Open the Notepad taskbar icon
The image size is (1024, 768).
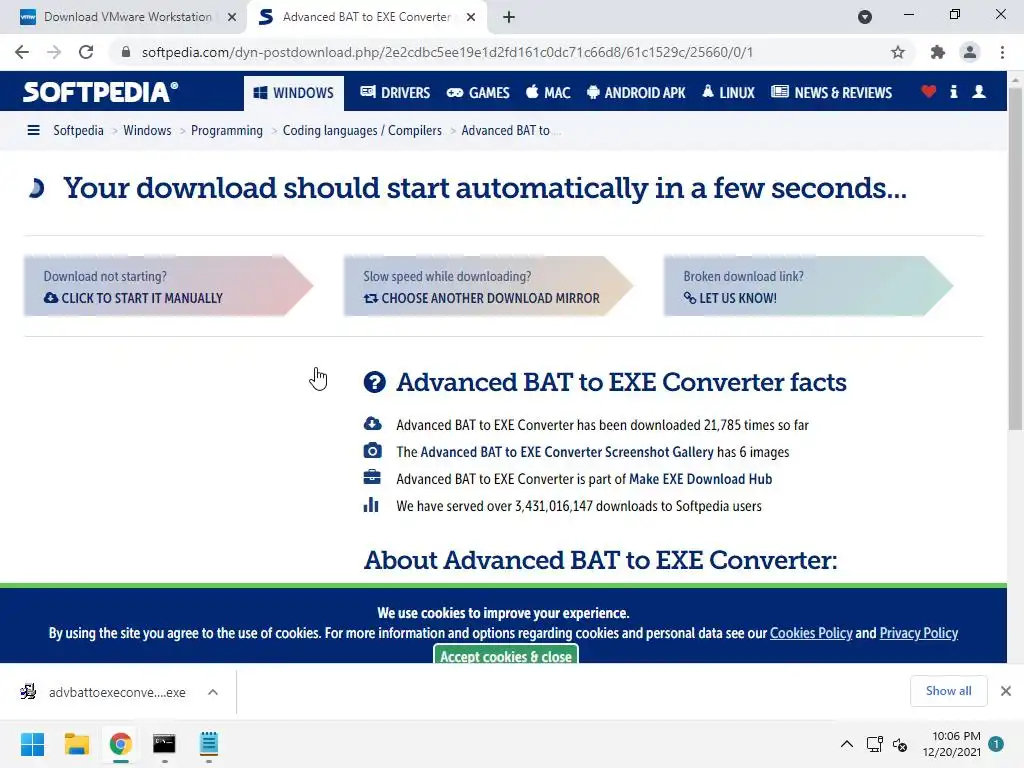(x=208, y=744)
